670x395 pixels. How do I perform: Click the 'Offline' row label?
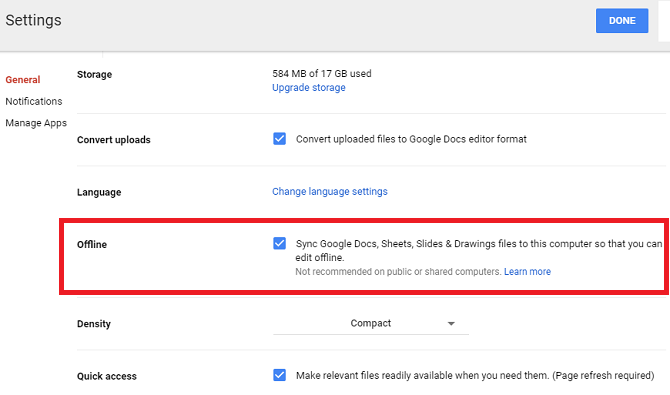pyautogui.click(x=92, y=245)
